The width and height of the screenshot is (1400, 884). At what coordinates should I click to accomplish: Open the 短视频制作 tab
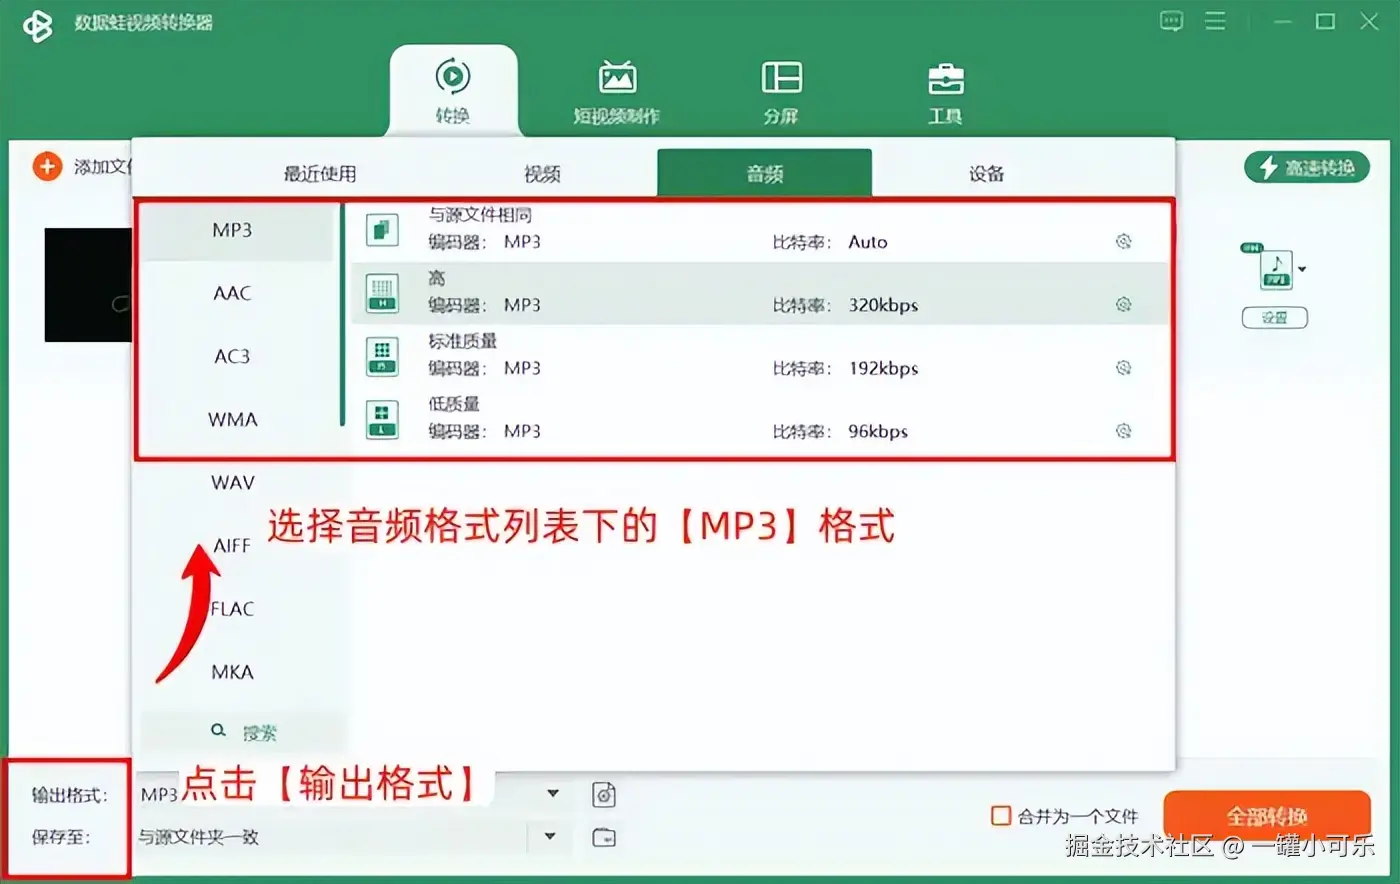click(x=616, y=91)
